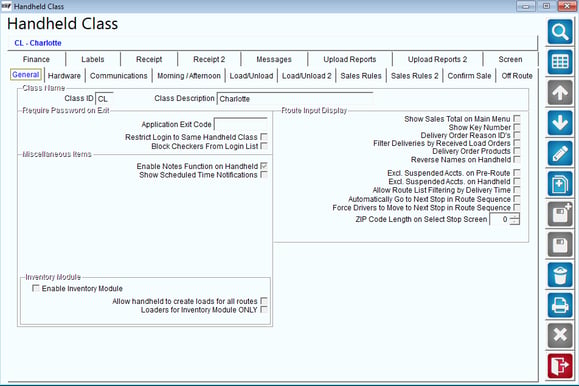Check Delivery Order Reason ID's
Image resolution: width=579 pixels, height=386 pixels.
(x=517, y=135)
